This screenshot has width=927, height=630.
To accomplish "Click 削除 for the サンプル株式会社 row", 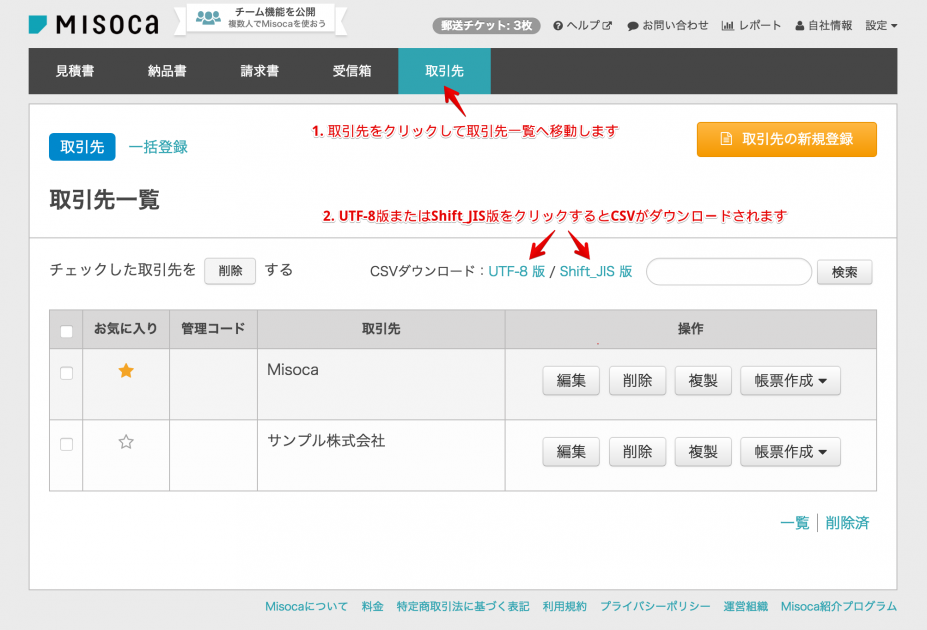I will (x=637, y=452).
